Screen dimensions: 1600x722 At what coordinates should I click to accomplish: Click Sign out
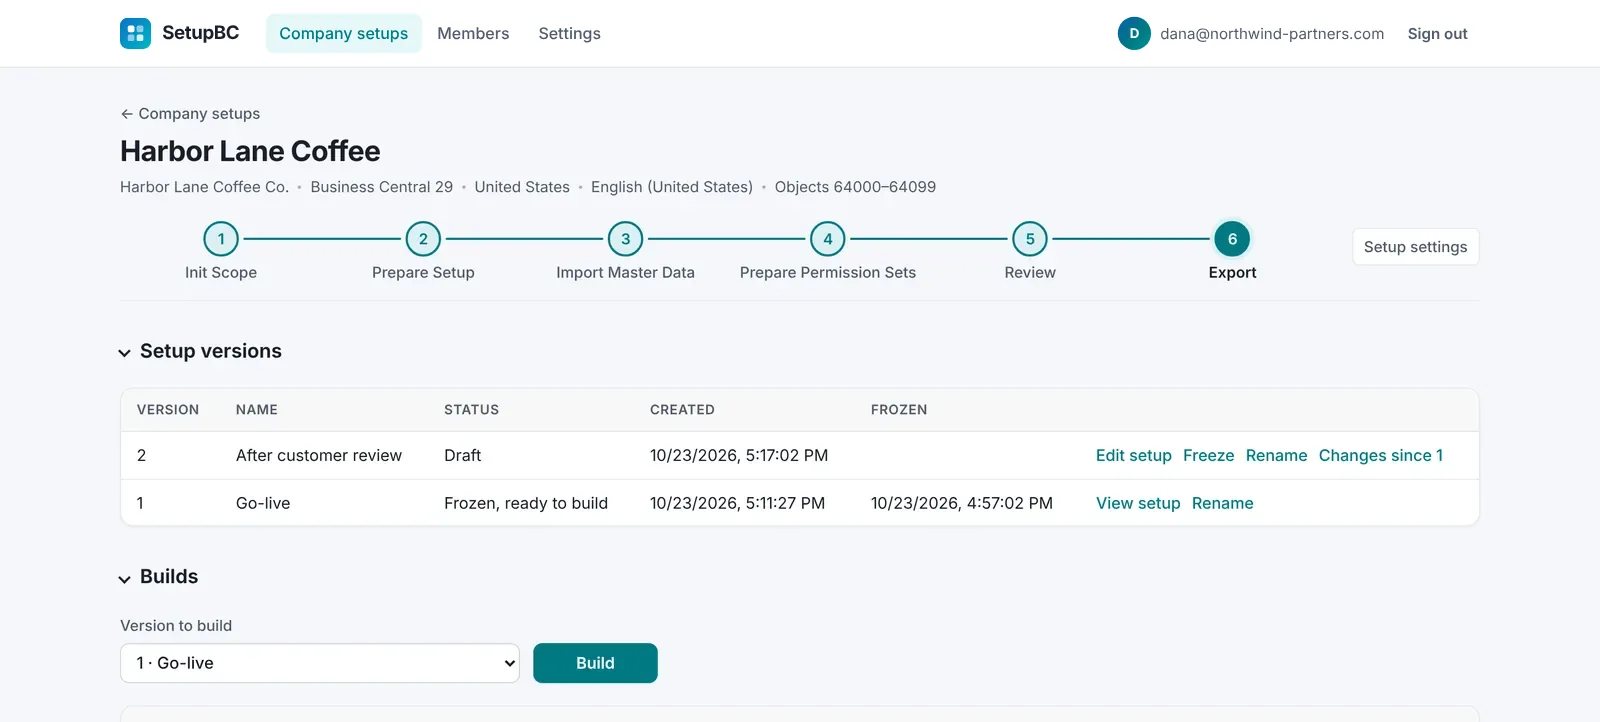pyautogui.click(x=1438, y=33)
